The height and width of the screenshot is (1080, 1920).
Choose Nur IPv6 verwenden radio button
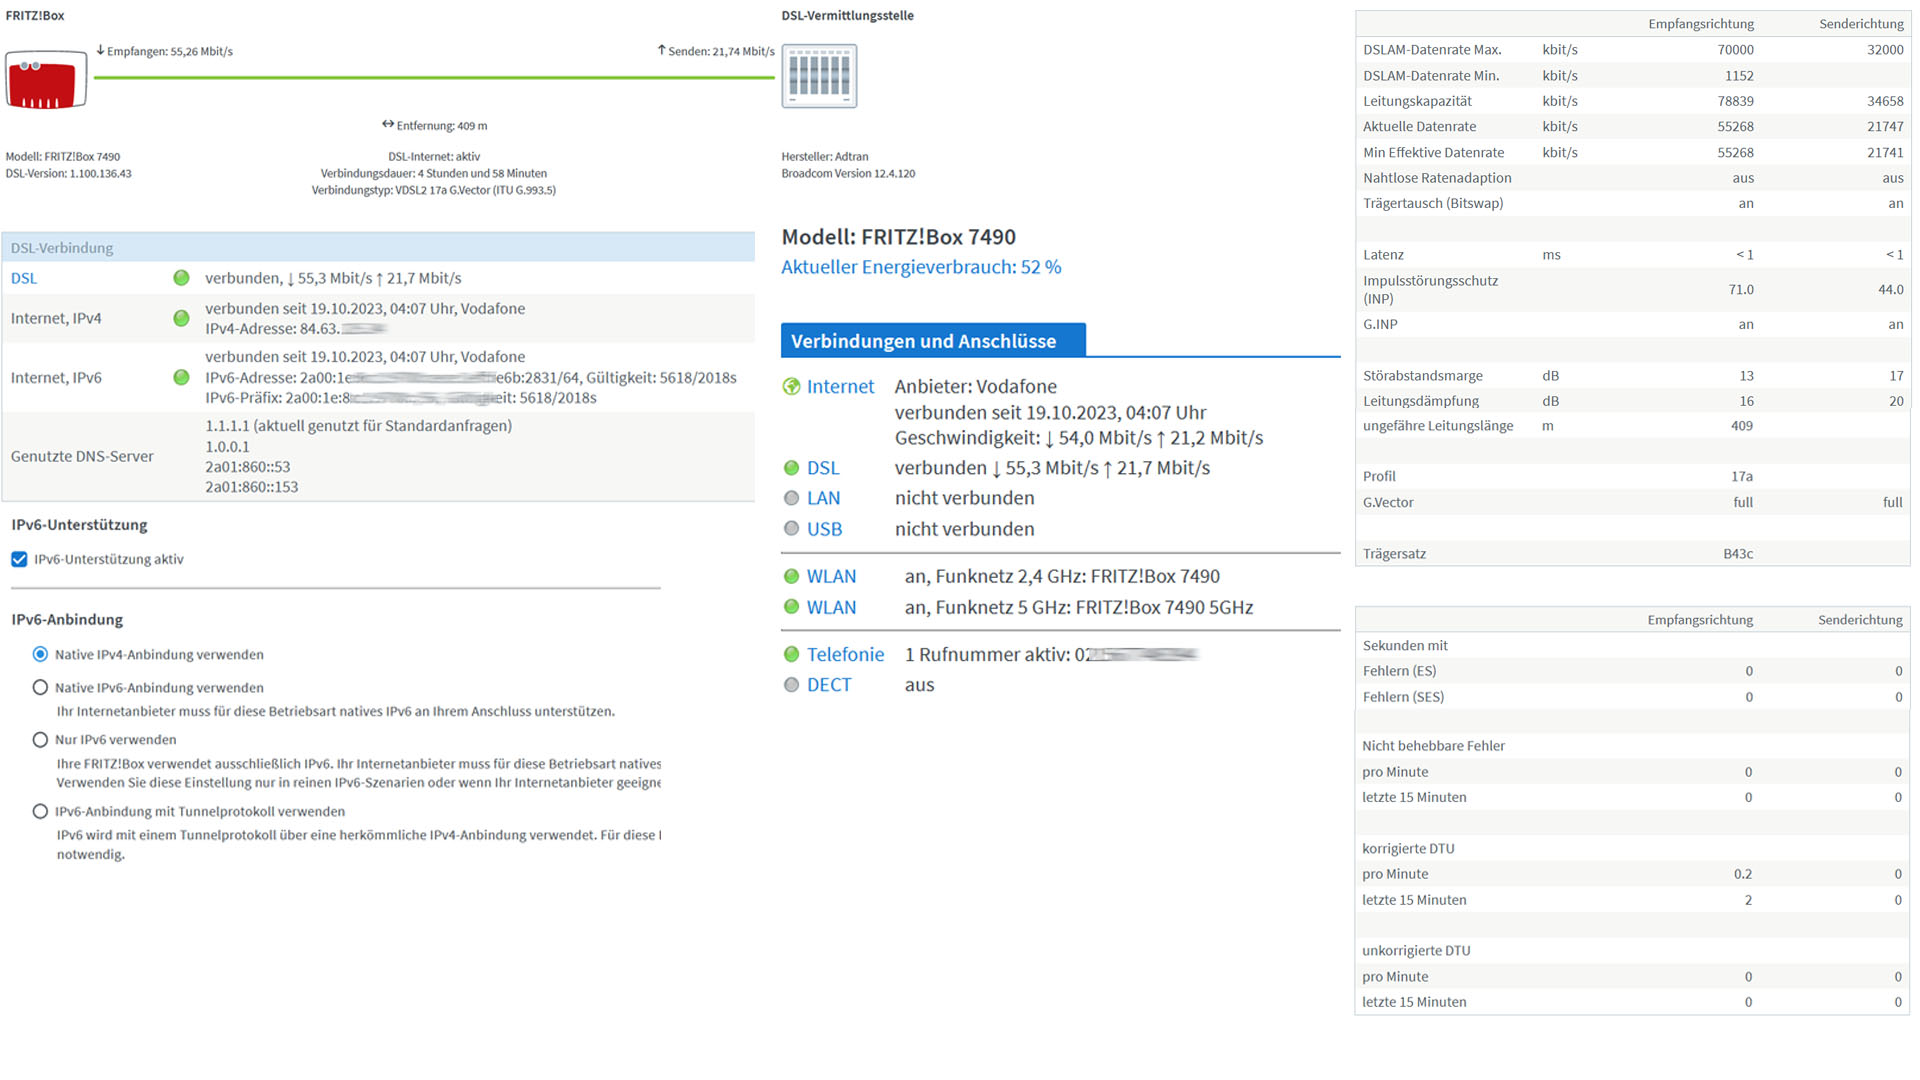[x=40, y=740]
